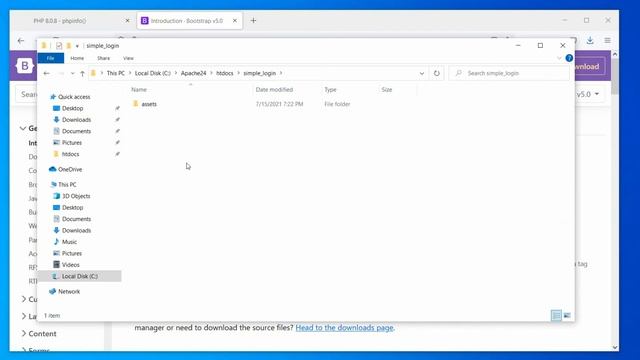Click the browser page scrollbar
Screen dimensions: 640x360
tap(615, 78)
